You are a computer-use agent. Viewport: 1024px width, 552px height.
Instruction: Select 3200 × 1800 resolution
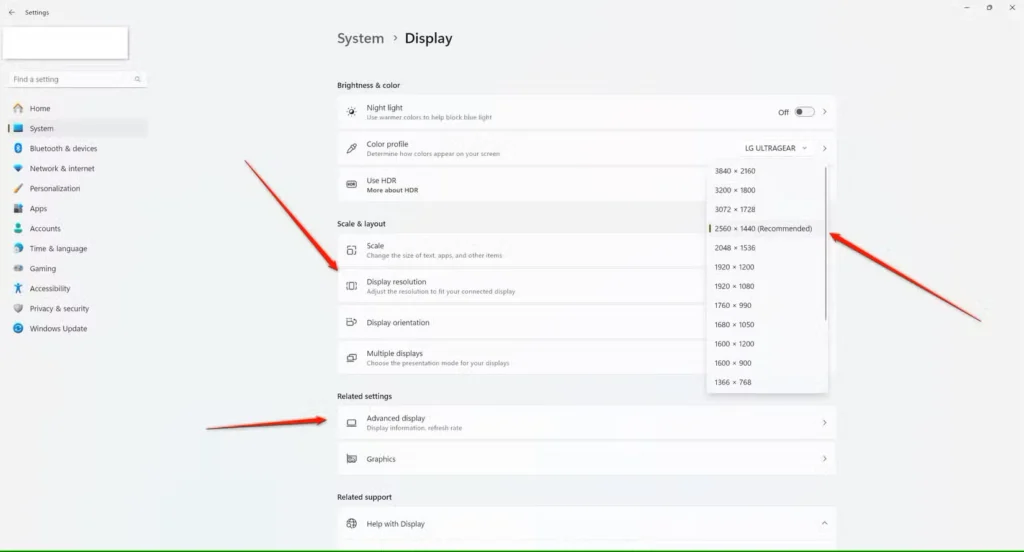point(765,190)
